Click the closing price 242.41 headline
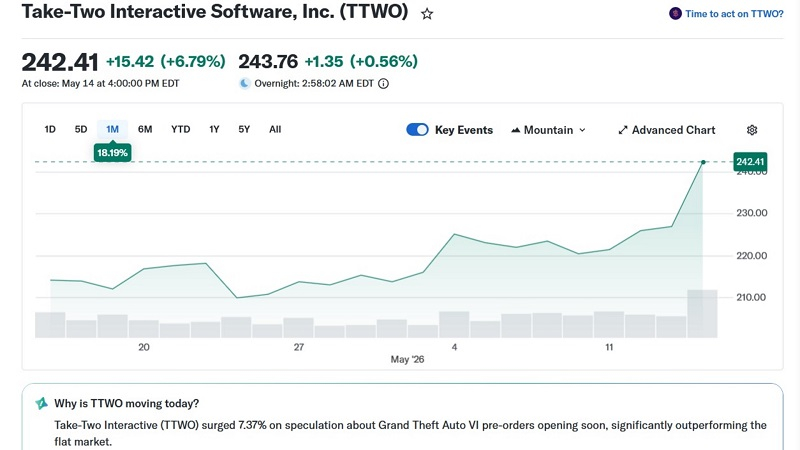This screenshot has width=800, height=450. pos(60,62)
